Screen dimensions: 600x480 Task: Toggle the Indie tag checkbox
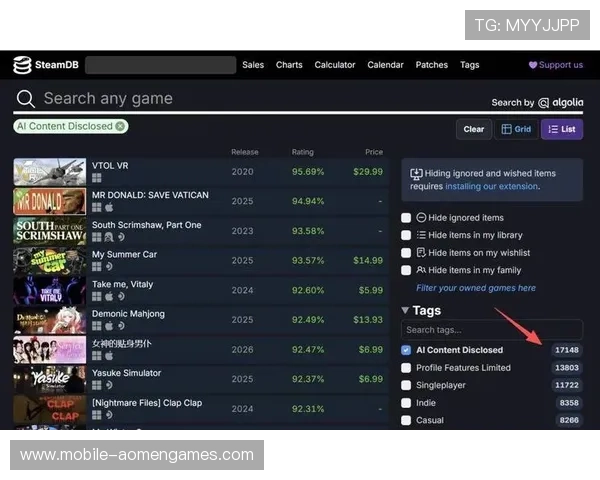tap(406, 403)
